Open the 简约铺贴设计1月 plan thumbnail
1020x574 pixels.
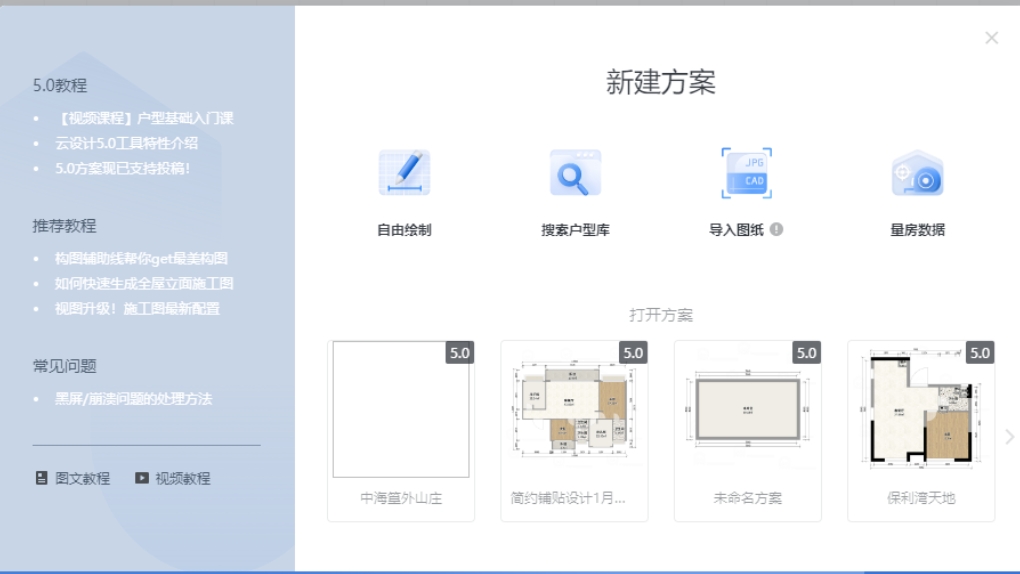pyautogui.click(x=574, y=409)
